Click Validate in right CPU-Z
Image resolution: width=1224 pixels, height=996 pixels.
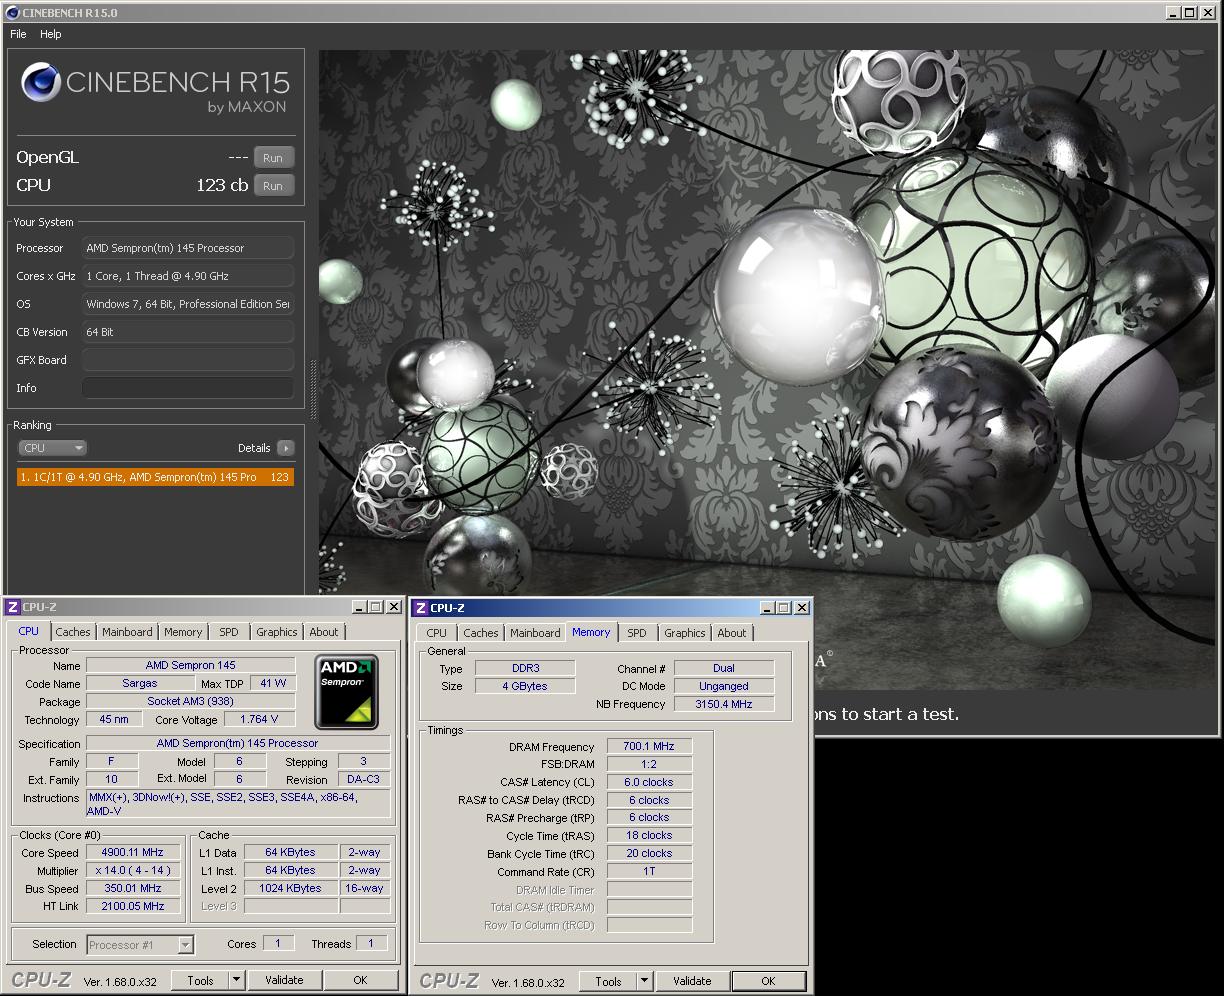click(x=692, y=982)
